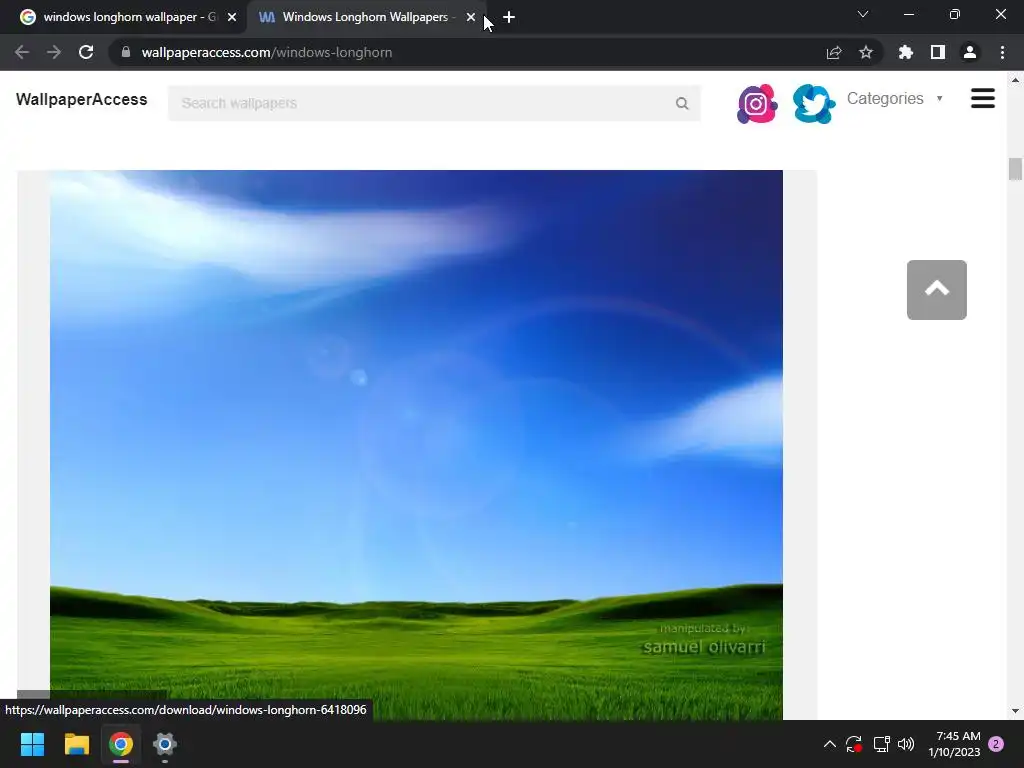This screenshot has width=1024, height=768.
Task: Select the Windows Longhorn Wallpapers tab
Action: click(366, 17)
